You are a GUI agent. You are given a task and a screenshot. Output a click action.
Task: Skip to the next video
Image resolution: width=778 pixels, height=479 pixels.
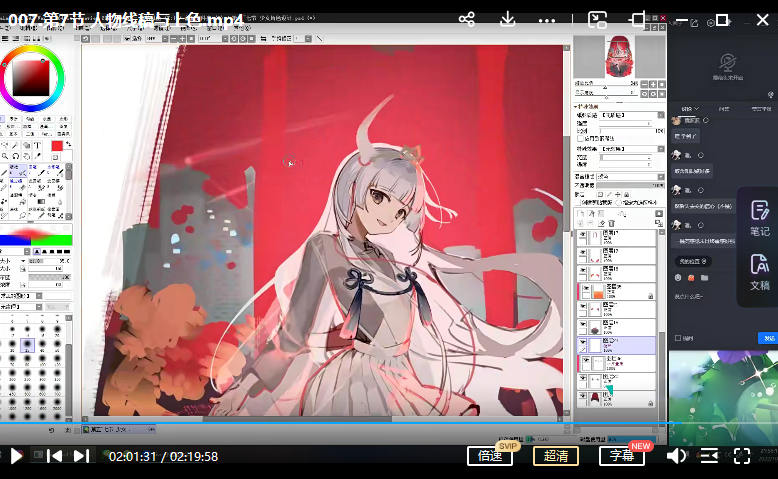81,456
